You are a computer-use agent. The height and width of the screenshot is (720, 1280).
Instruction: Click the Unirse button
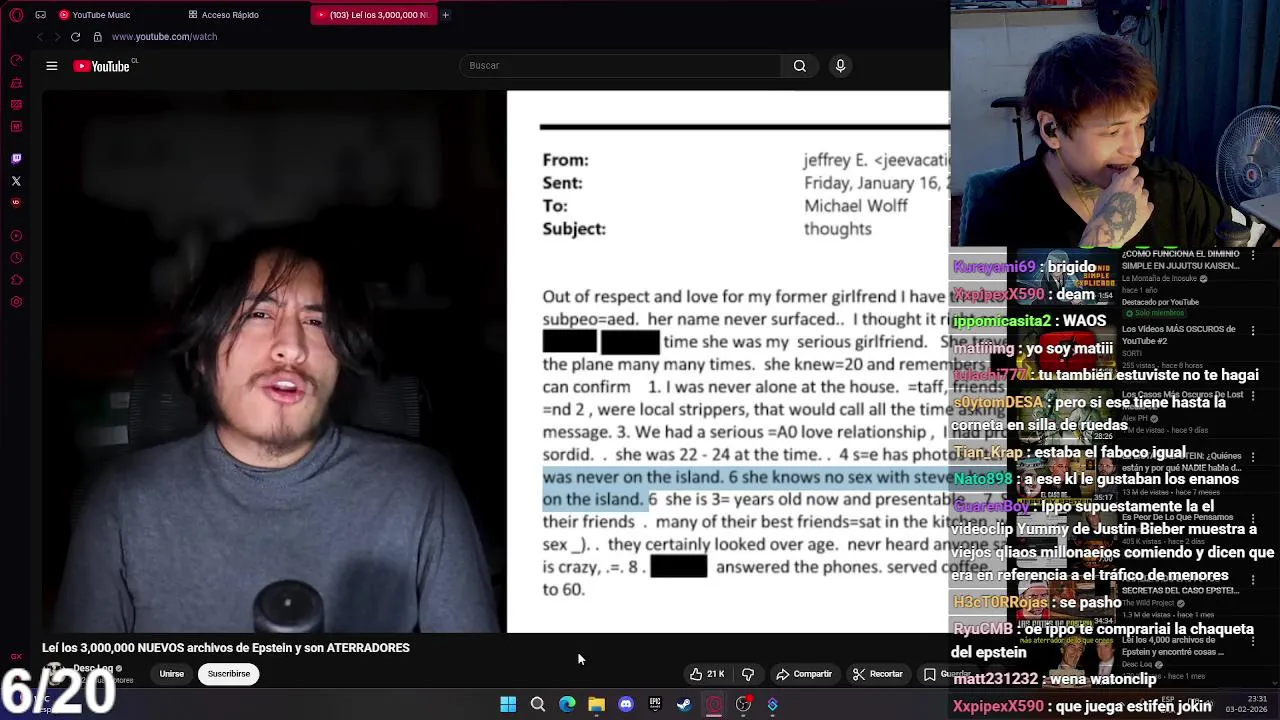tap(171, 674)
